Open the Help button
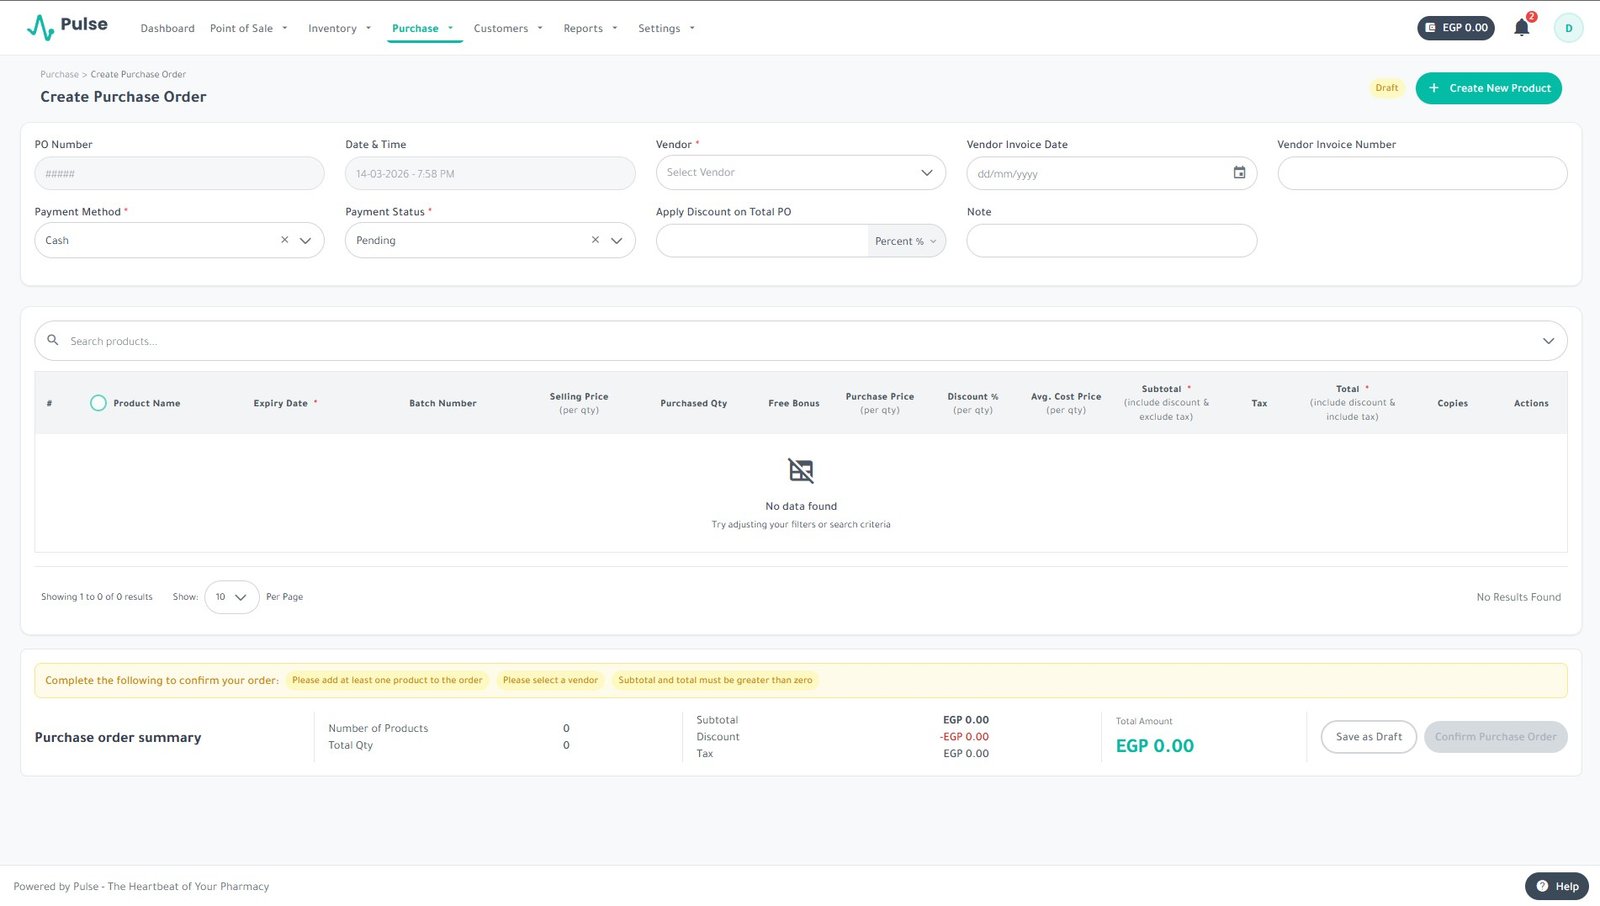1600x906 pixels. tap(1557, 886)
